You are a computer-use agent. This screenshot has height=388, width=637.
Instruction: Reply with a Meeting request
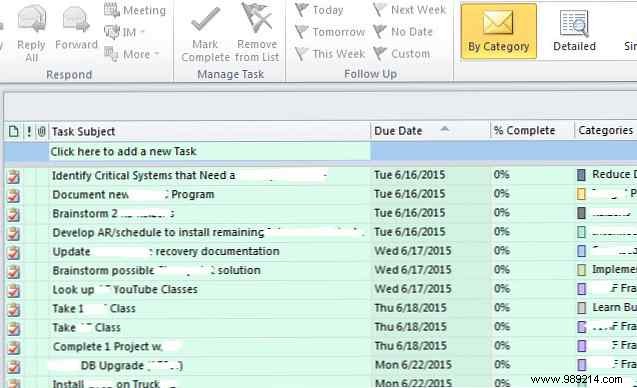(x=135, y=10)
